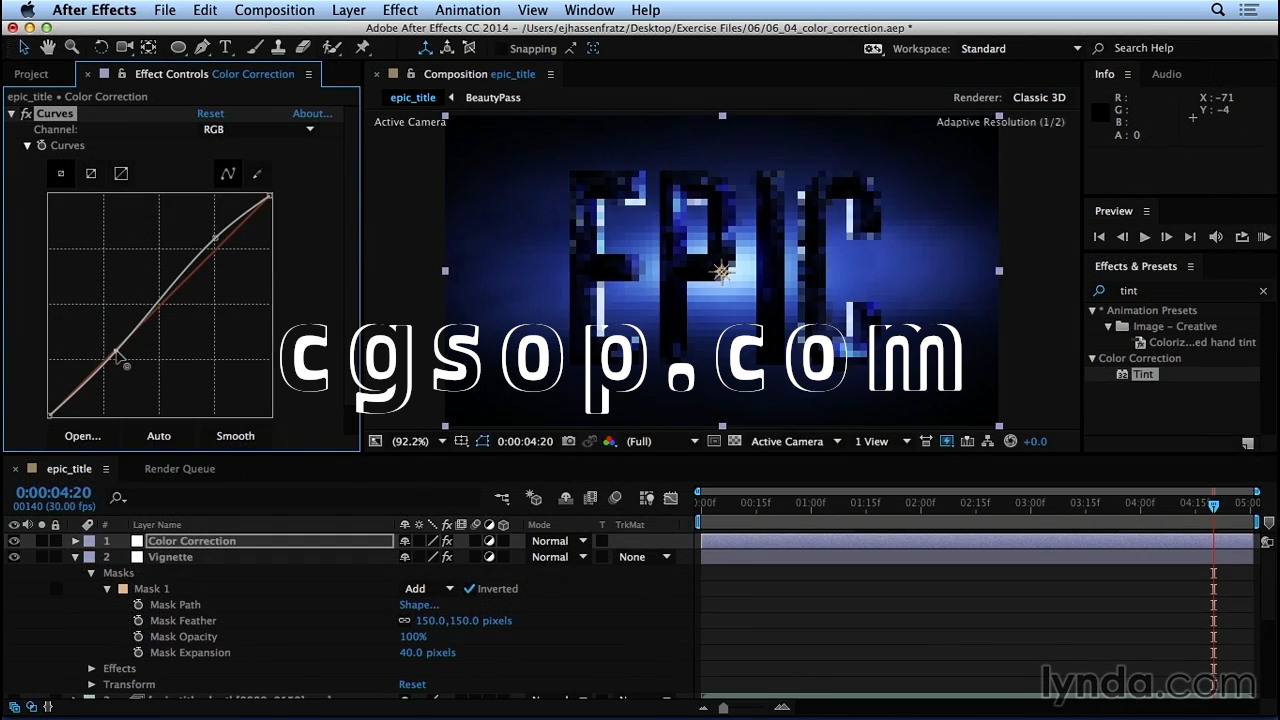
Task: Click the take snapshot camera icon
Action: [x=569, y=441]
